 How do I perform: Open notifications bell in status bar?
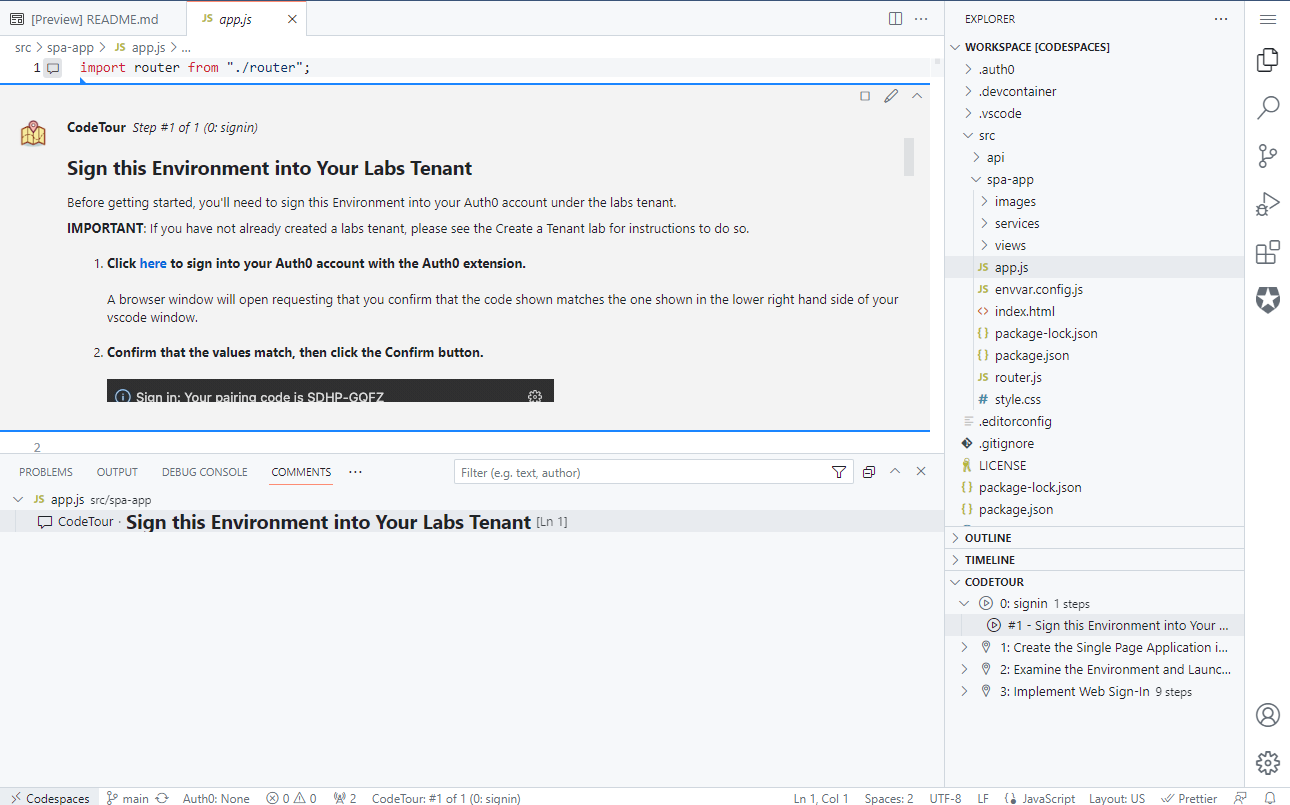coord(1269,798)
